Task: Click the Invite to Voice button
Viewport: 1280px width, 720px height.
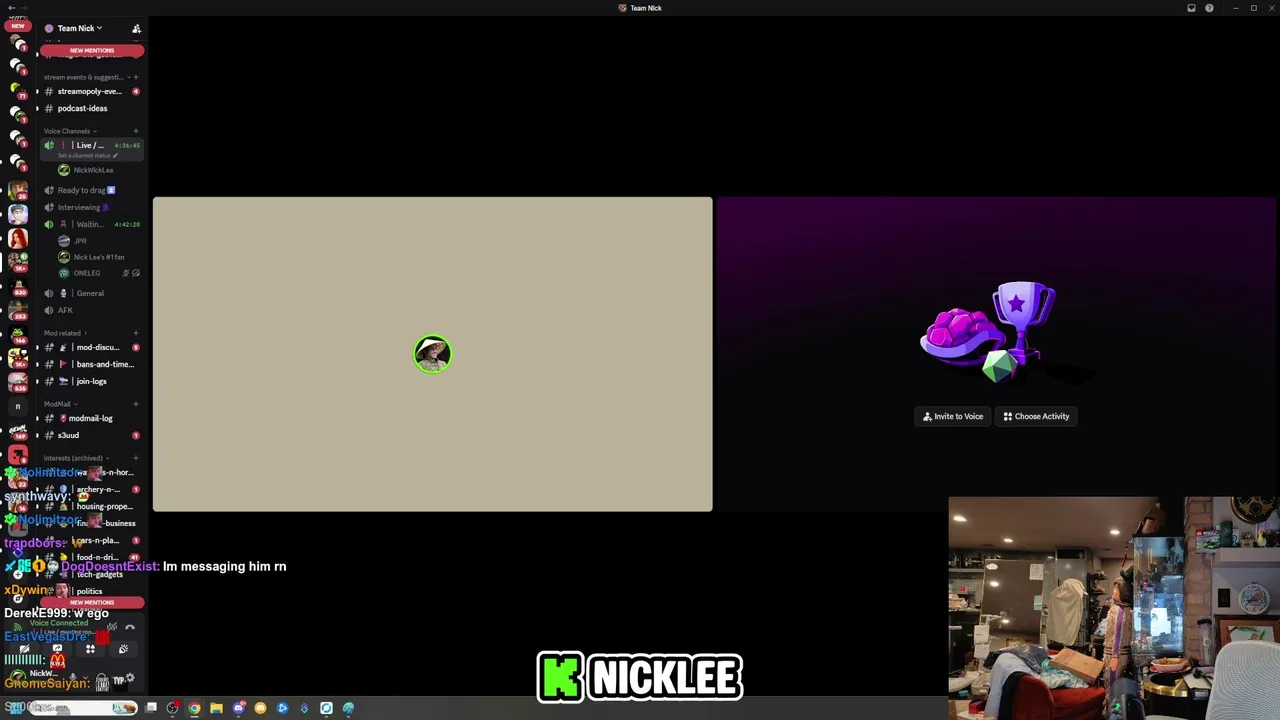Action: click(x=953, y=416)
